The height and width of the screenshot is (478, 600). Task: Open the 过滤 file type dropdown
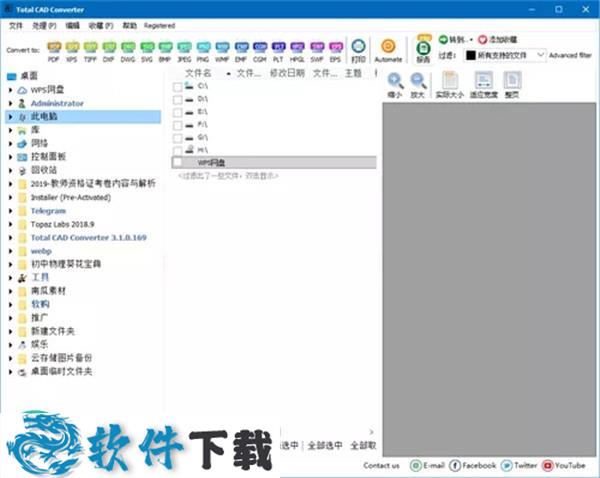tap(505, 55)
